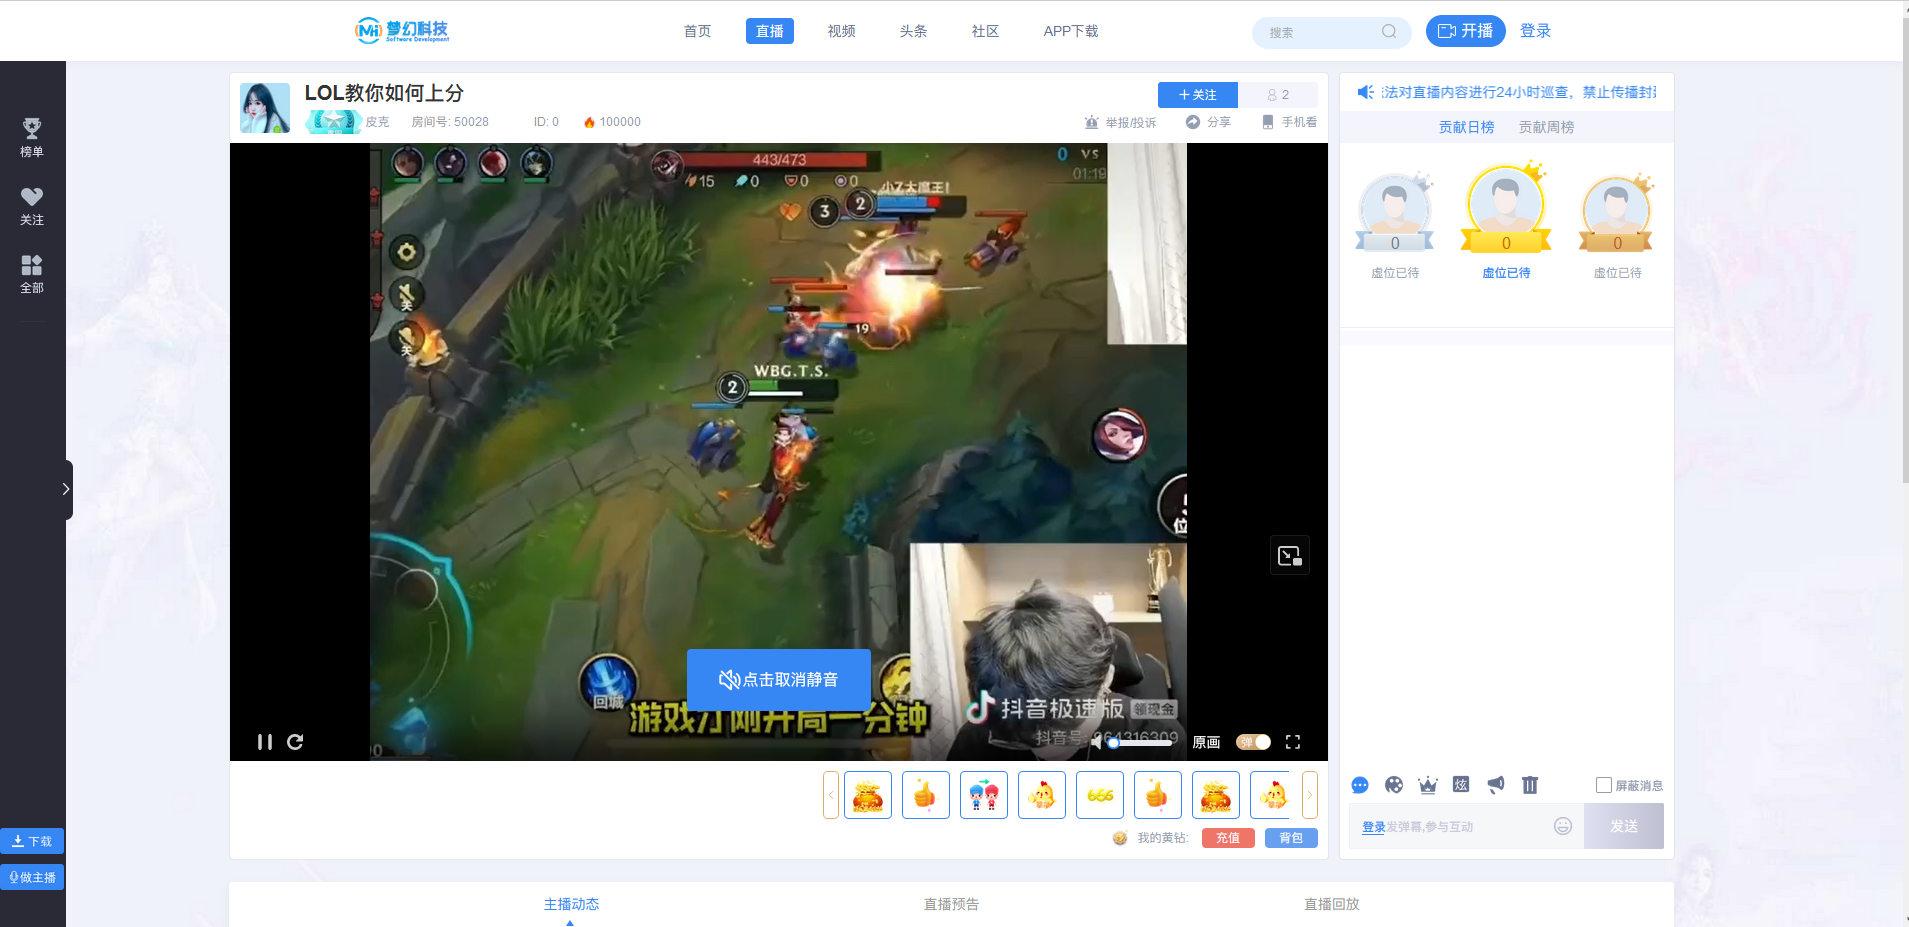Open the 视频 nav item
1909x927 pixels.
(841, 31)
